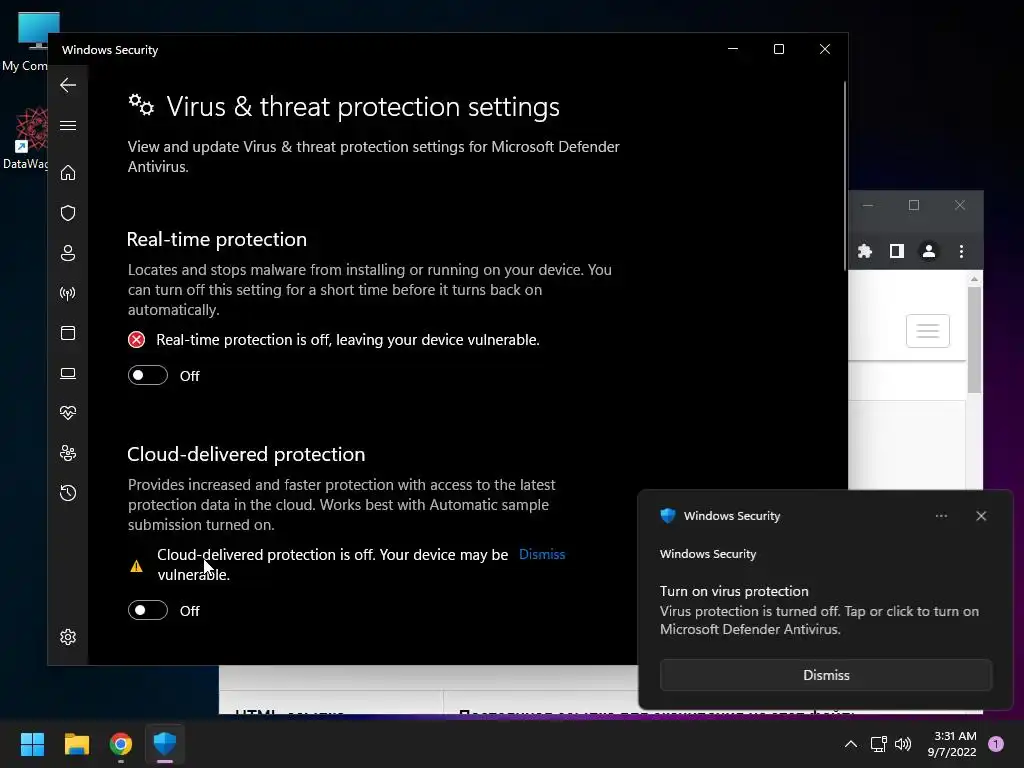Close the Windows Security notification
This screenshot has height=768, width=1024.
coord(981,516)
